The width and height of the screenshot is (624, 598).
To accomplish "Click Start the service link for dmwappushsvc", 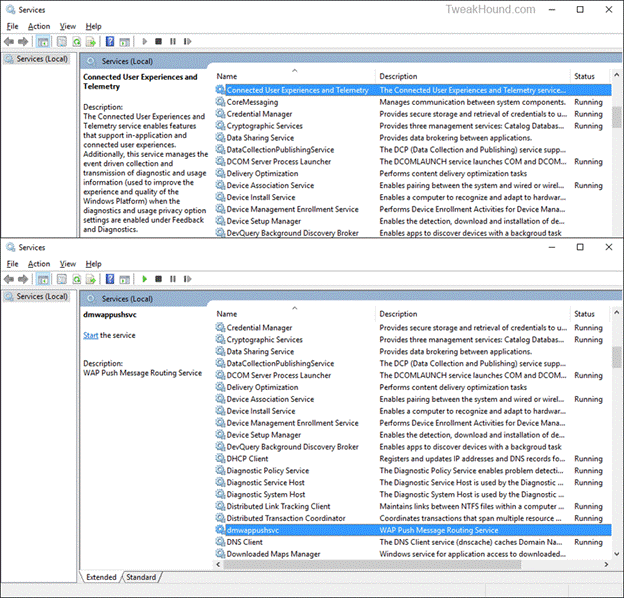I will pos(91,335).
